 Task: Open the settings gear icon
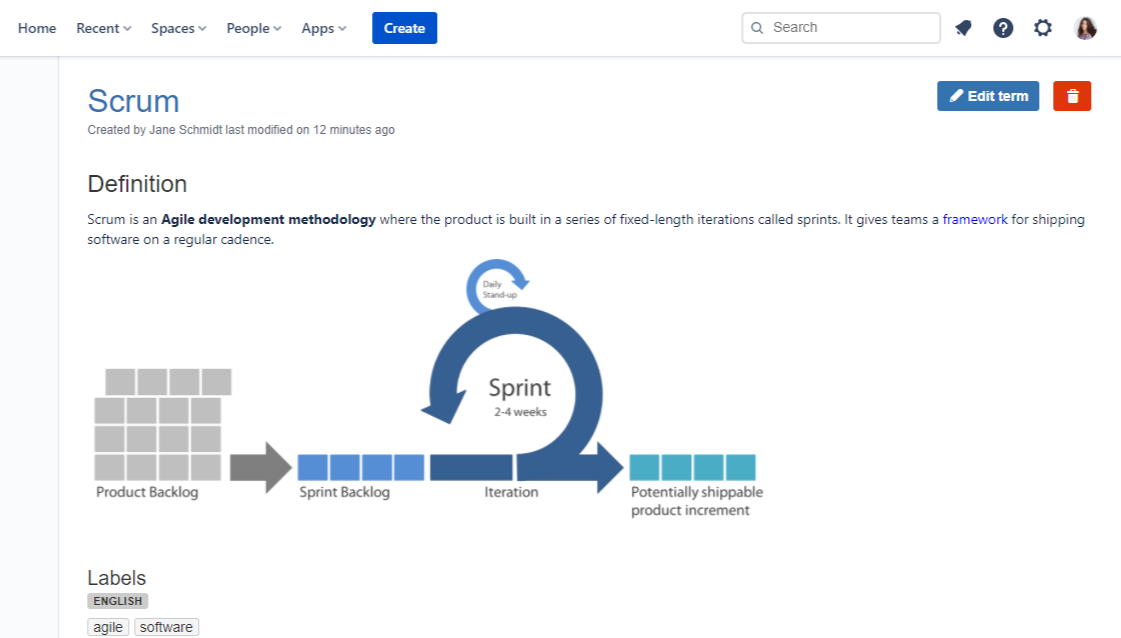pyautogui.click(x=1043, y=28)
